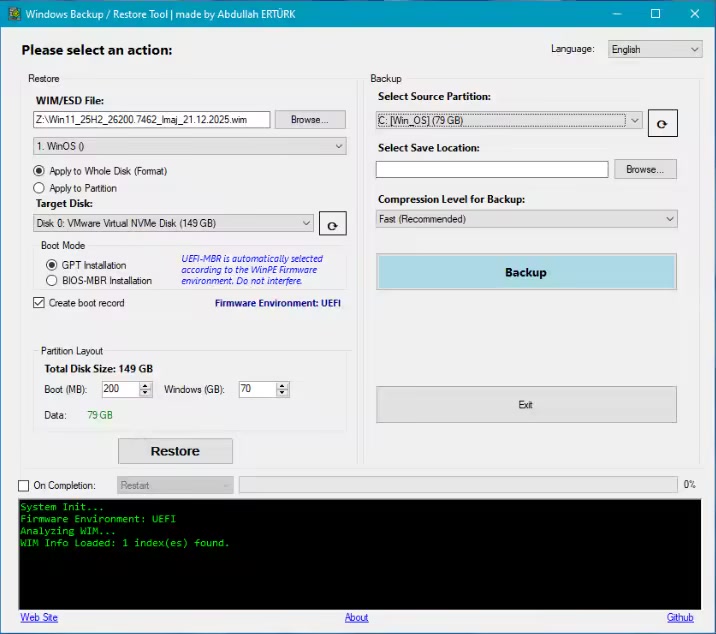
Task: Open the Github link
Action: [x=680, y=618]
